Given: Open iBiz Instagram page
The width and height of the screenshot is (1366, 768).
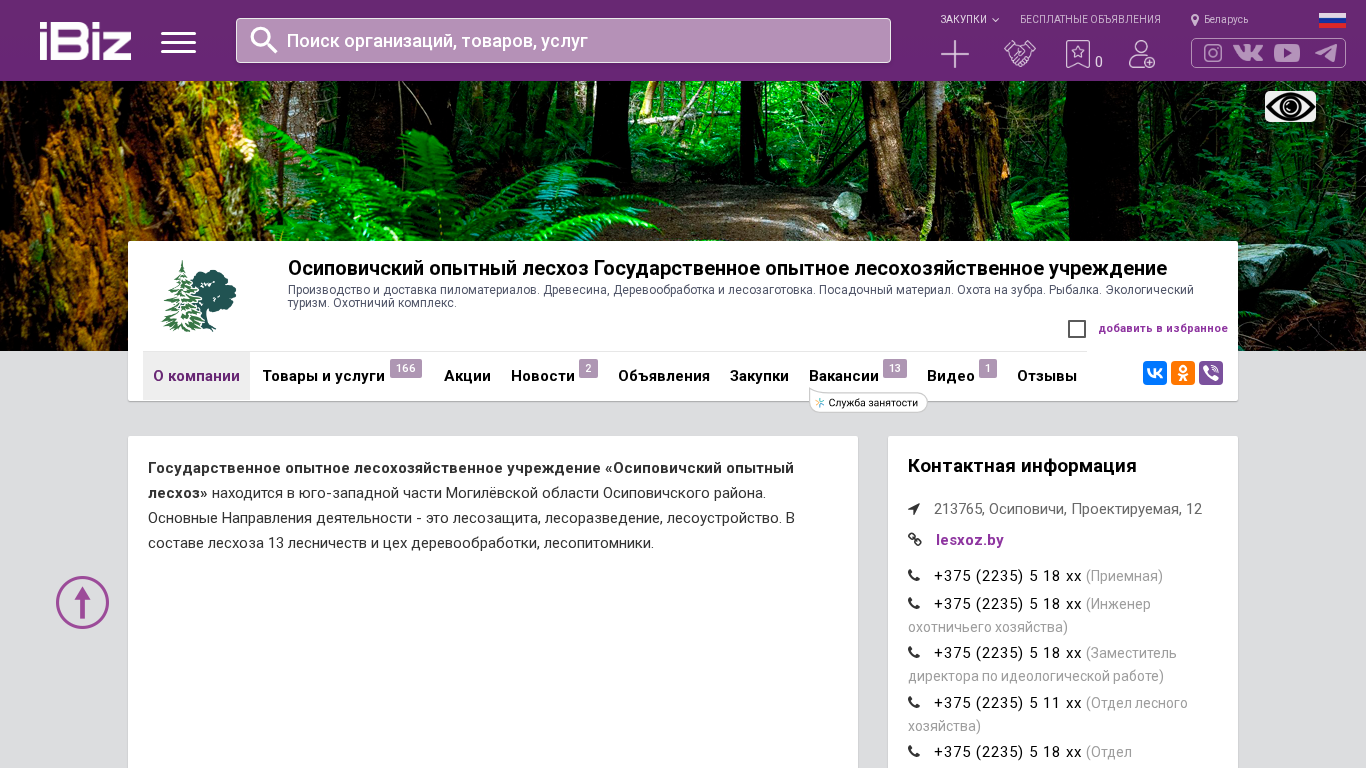Looking at the screenshot, I should [1213, 53].
